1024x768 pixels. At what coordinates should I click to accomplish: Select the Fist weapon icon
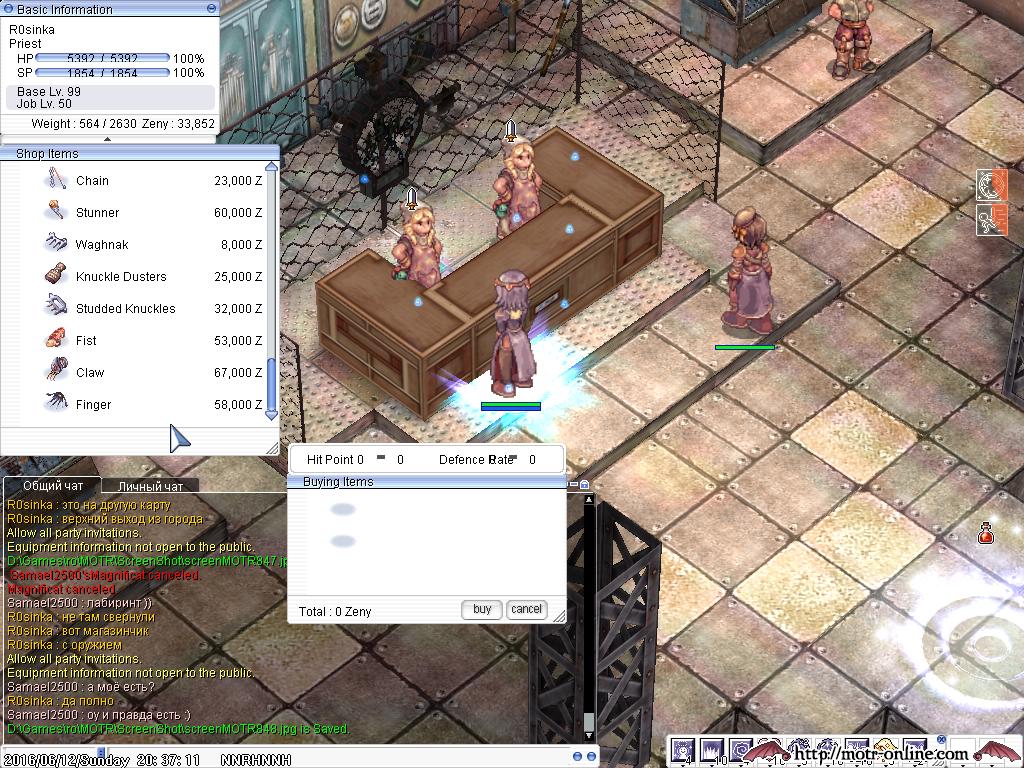click(x=56, y=338)
